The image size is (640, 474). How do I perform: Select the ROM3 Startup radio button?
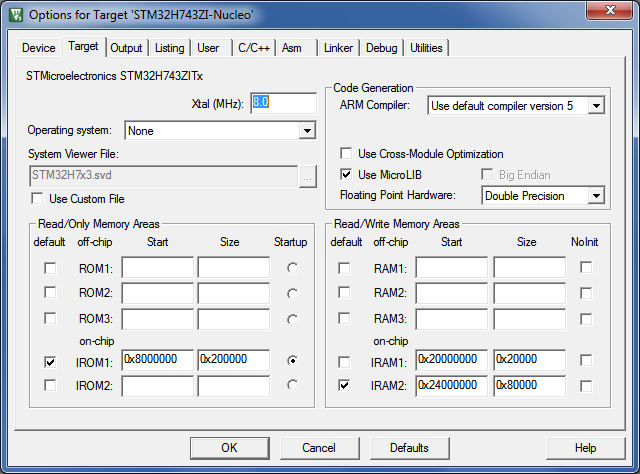coord(292,319)
